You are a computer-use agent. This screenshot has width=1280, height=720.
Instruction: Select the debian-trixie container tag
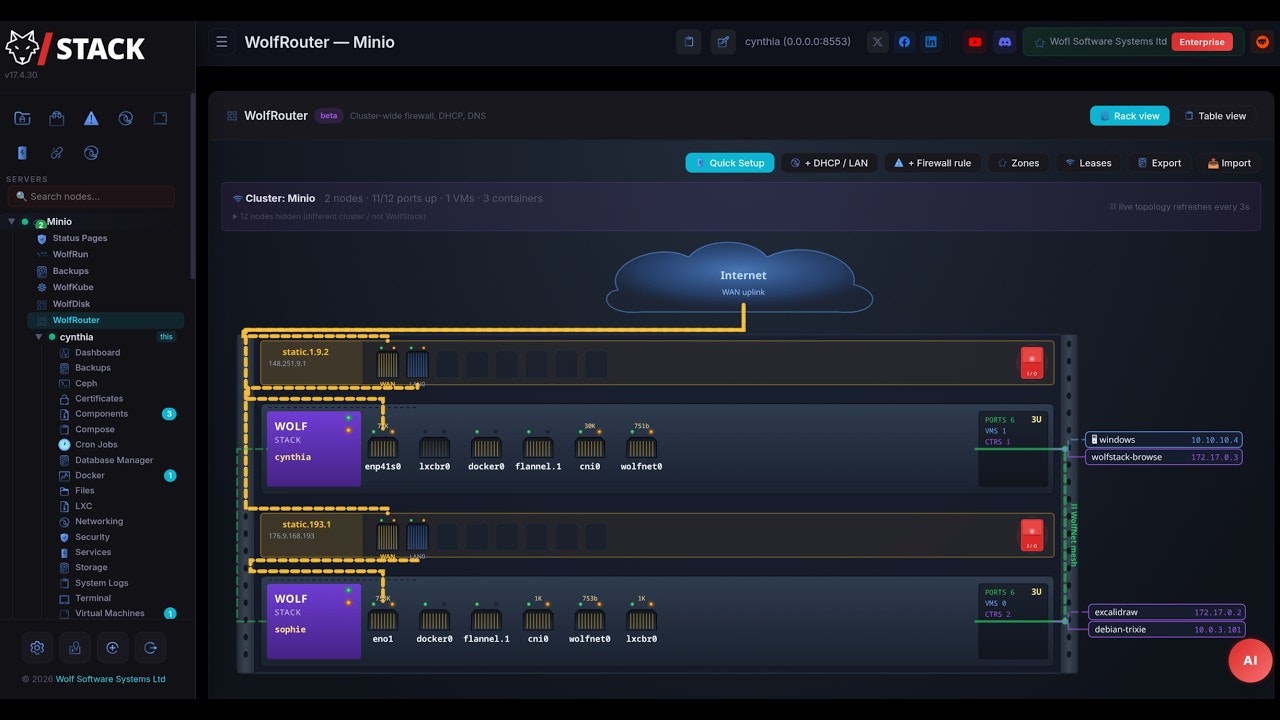1167,629
